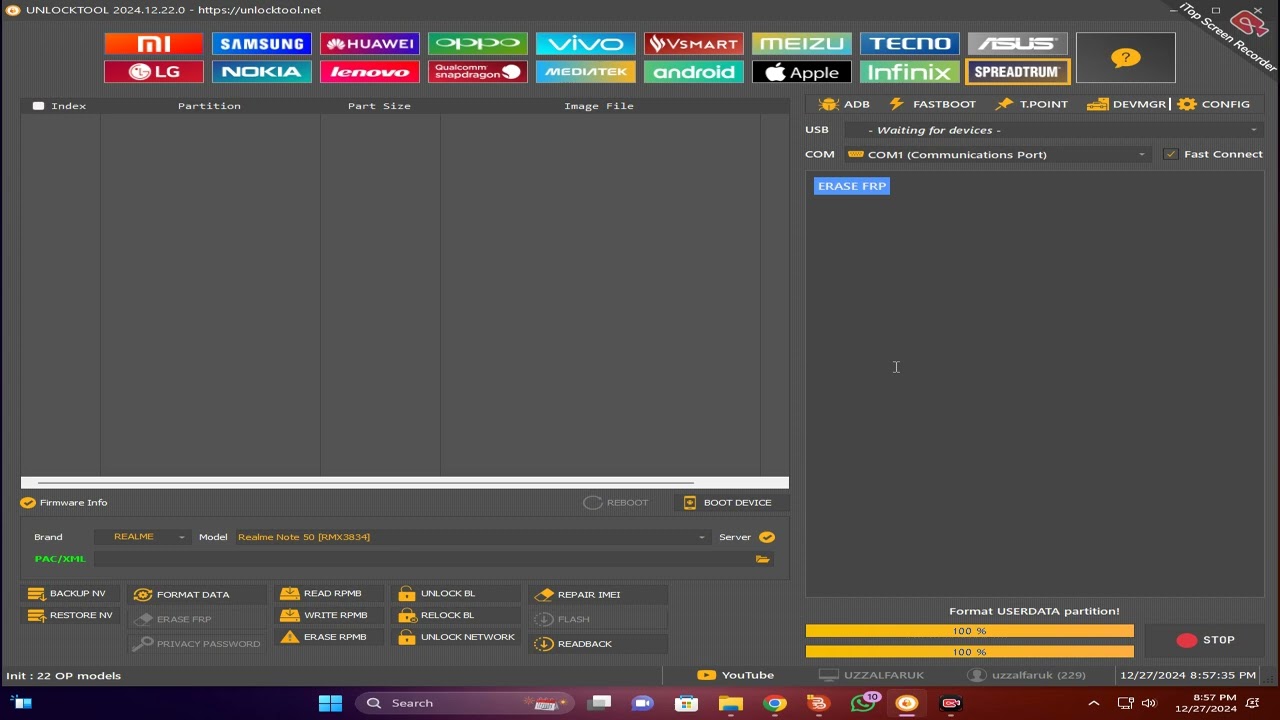Open the help question mark panel
This screenshot has width=1280, height=720.
click(1126, 58)
